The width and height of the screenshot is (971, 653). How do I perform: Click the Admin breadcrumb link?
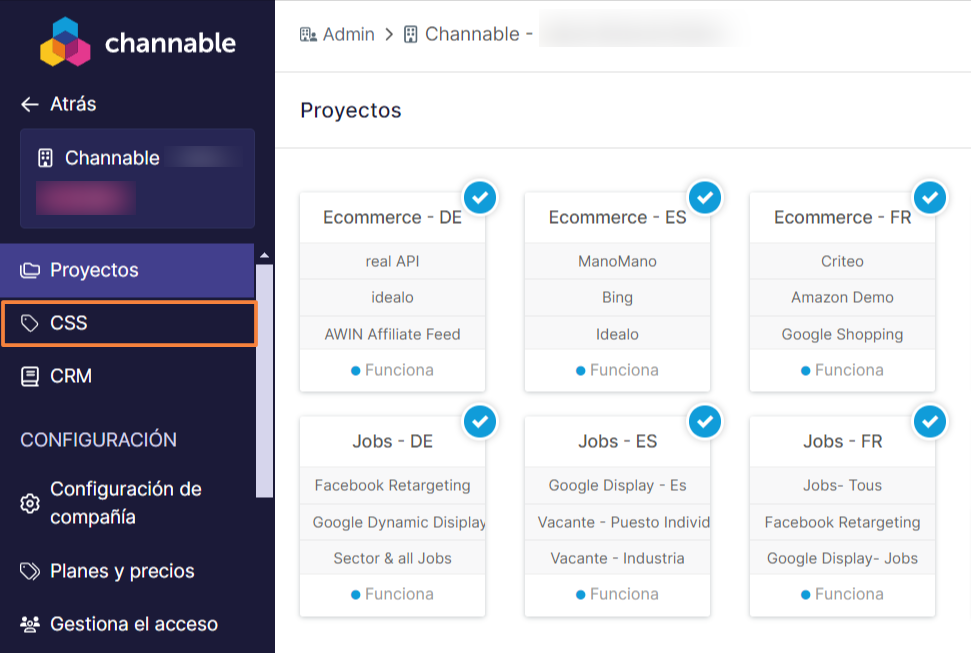pyautogui.click(x=337, y=34)
